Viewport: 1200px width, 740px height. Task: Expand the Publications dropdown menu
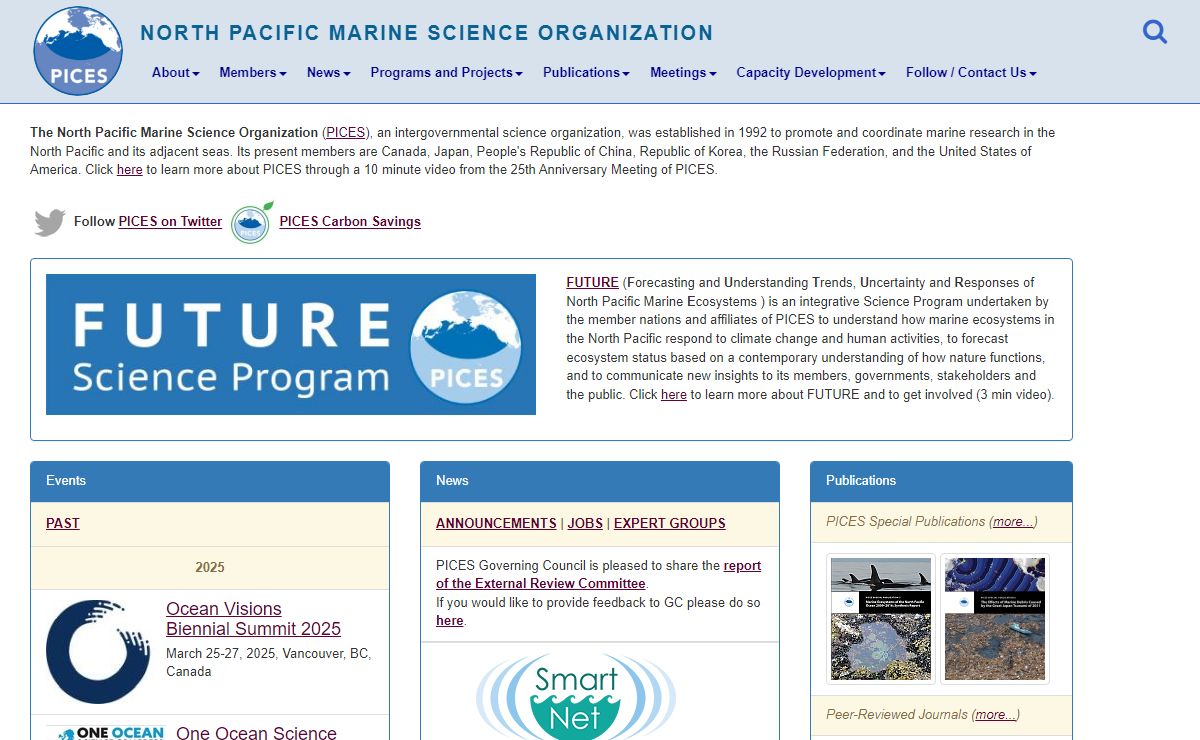click(586, 72)
